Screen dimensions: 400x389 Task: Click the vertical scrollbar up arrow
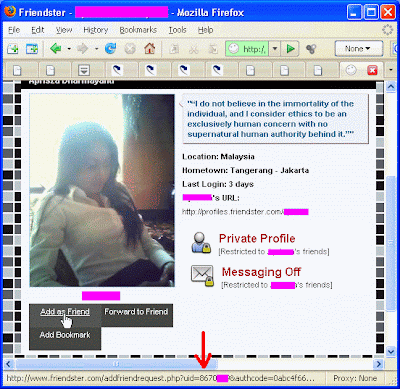pyautogui.click(x=391, y=87)
